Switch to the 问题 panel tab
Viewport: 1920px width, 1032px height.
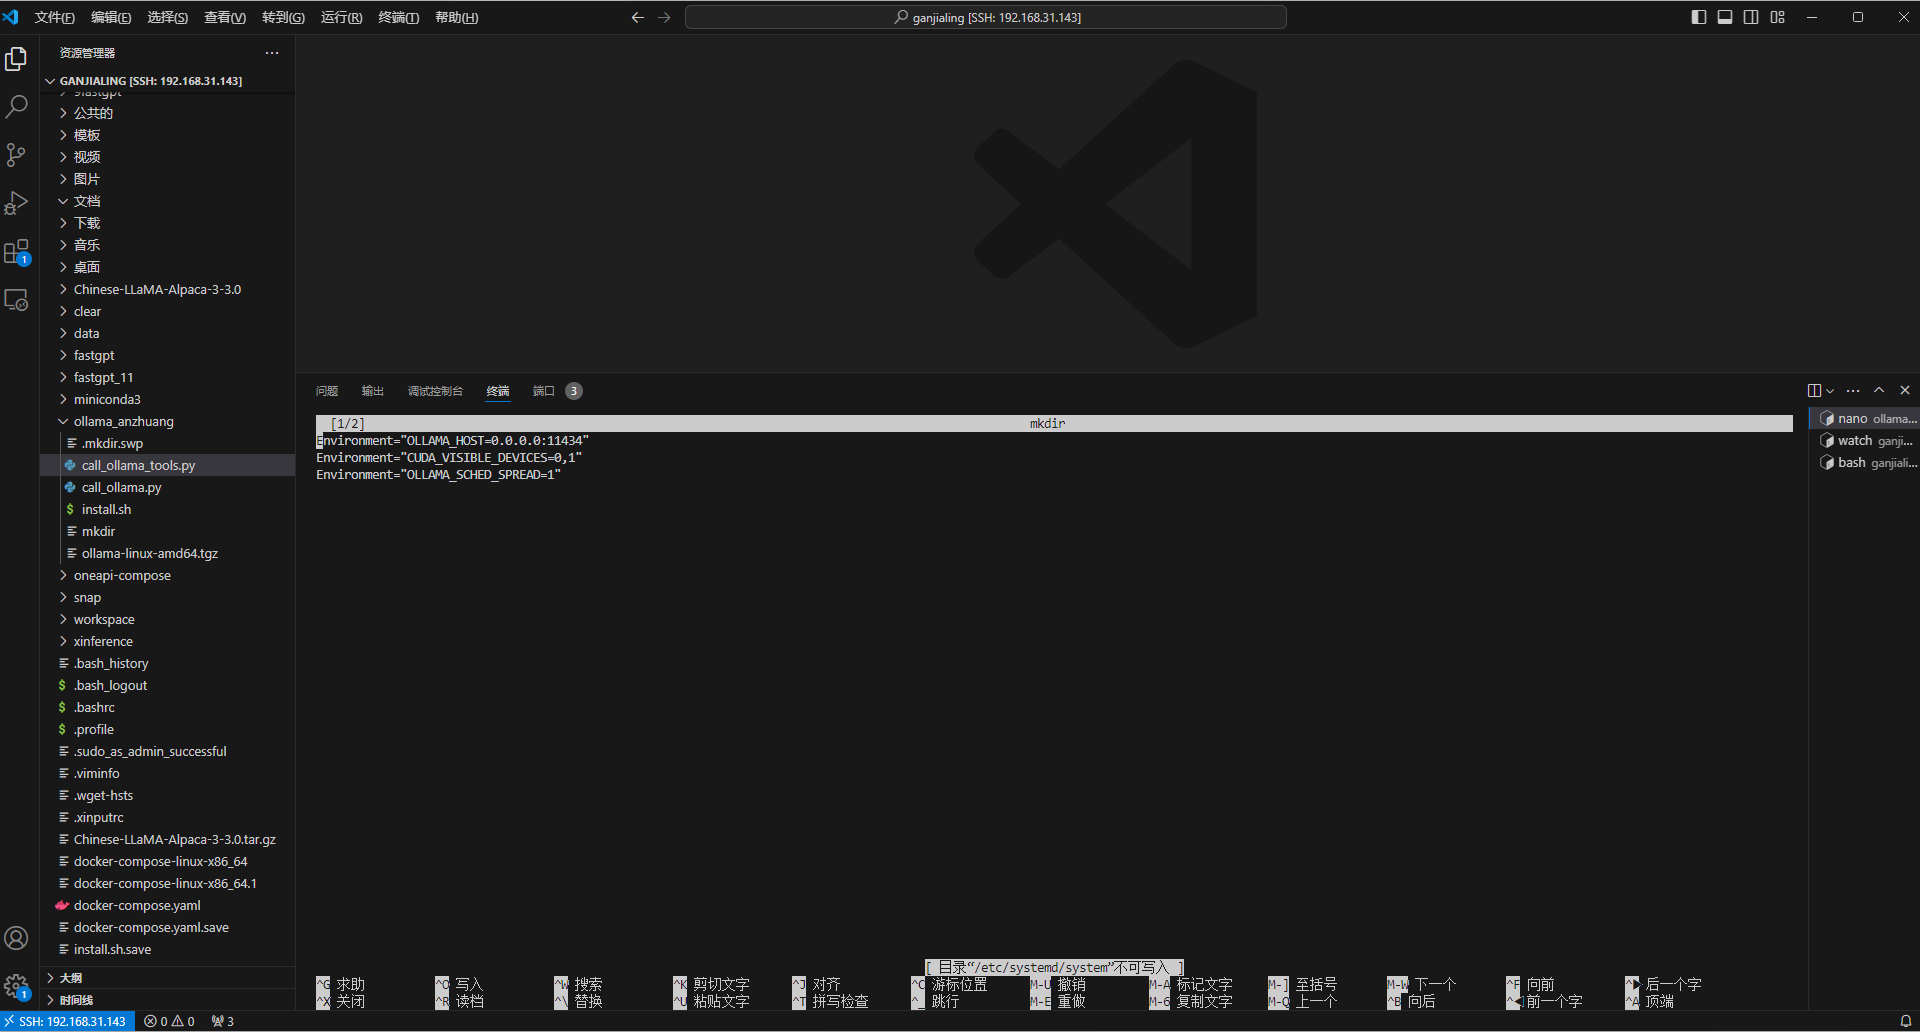coord(327,391)
